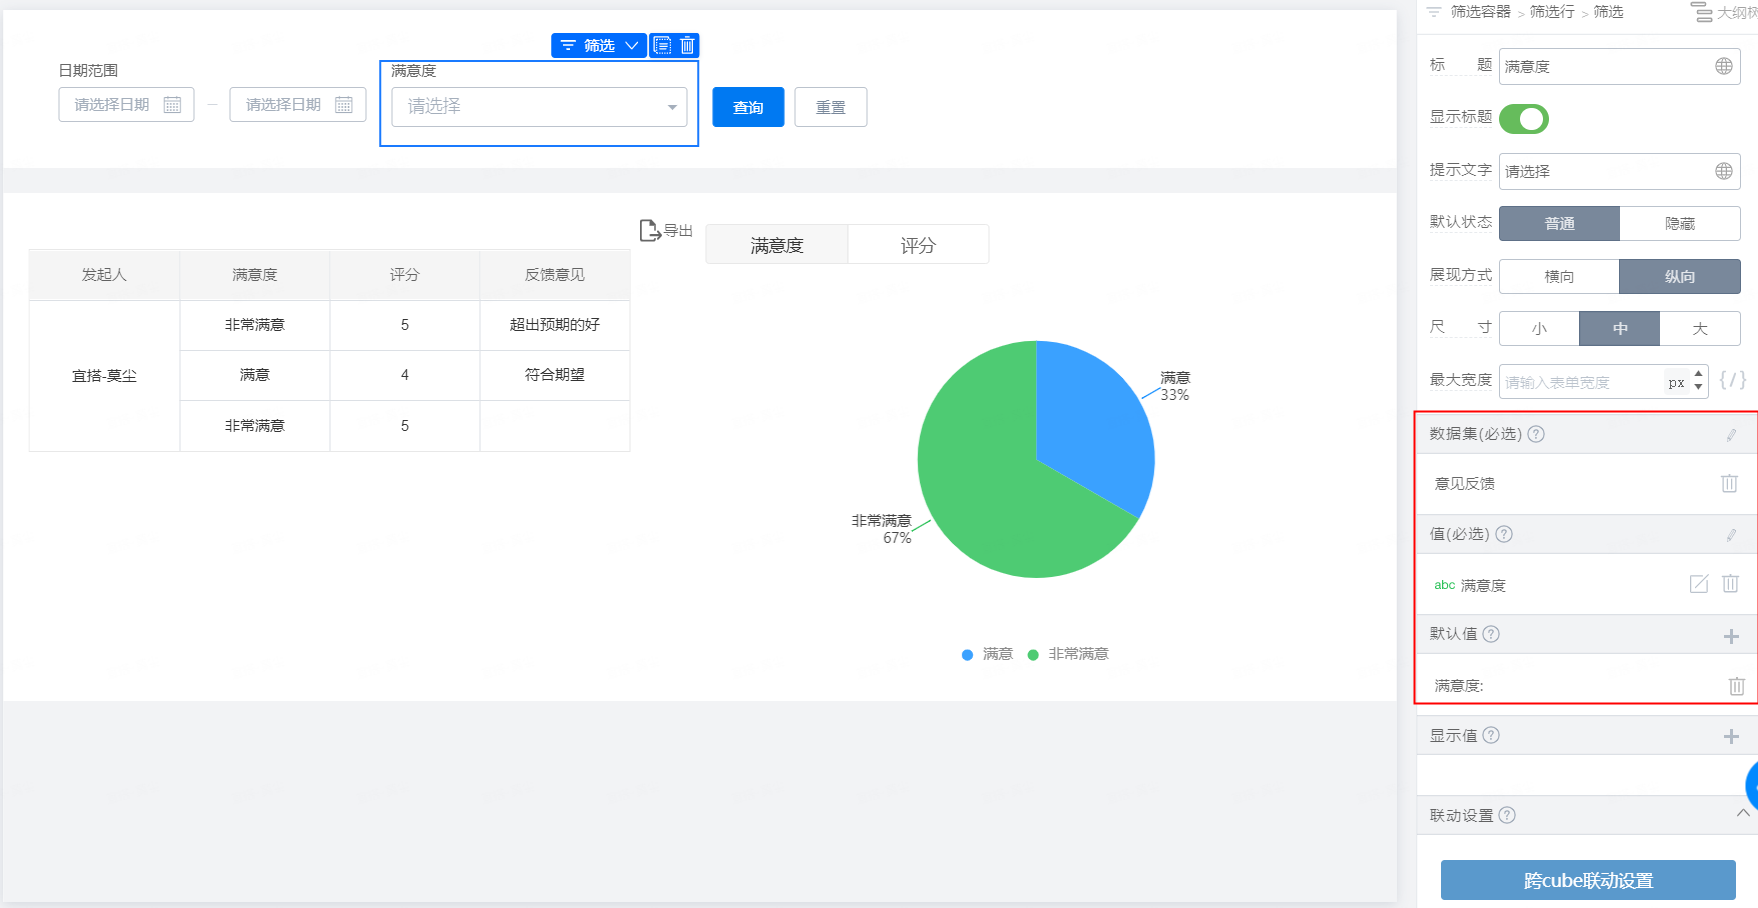The height and width of the screenshot is (908, 1758).
Task: Toggle 满意 legend item in pie chart
Action: pos(988,654)
